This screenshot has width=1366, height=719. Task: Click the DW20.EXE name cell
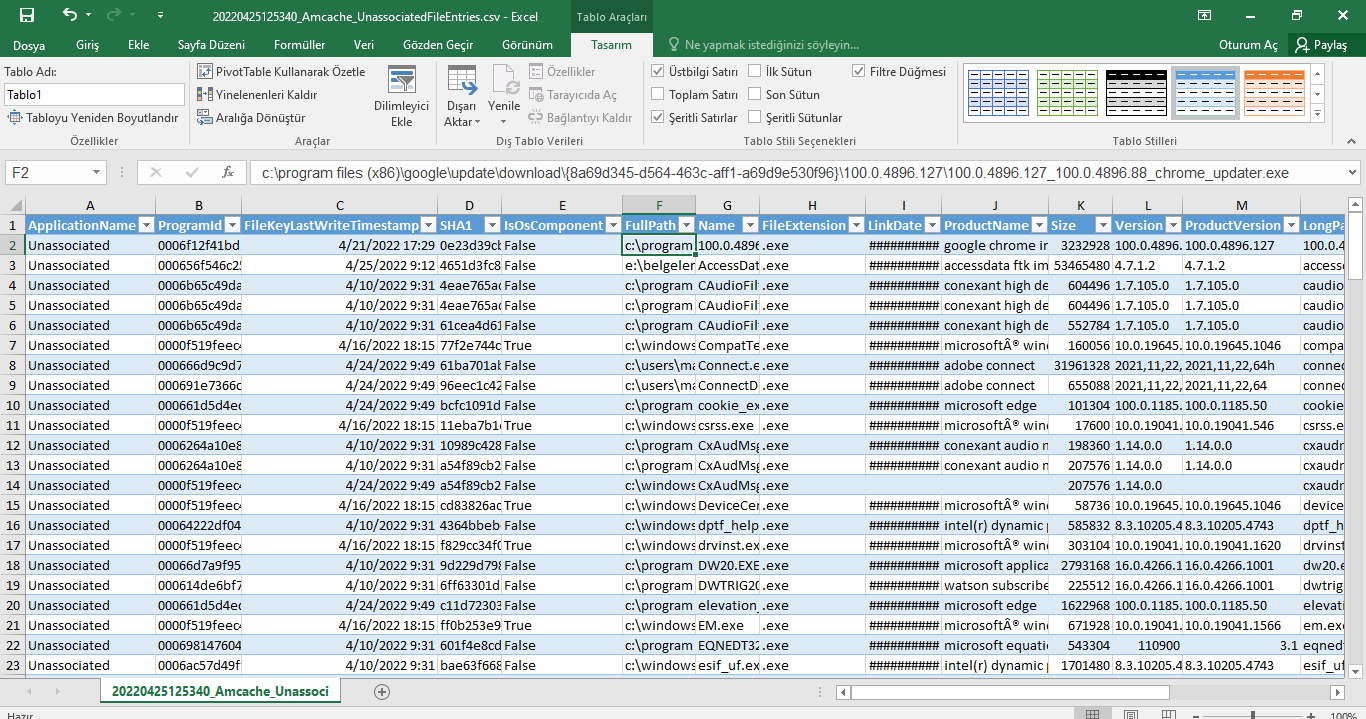[x=727, y=565]
